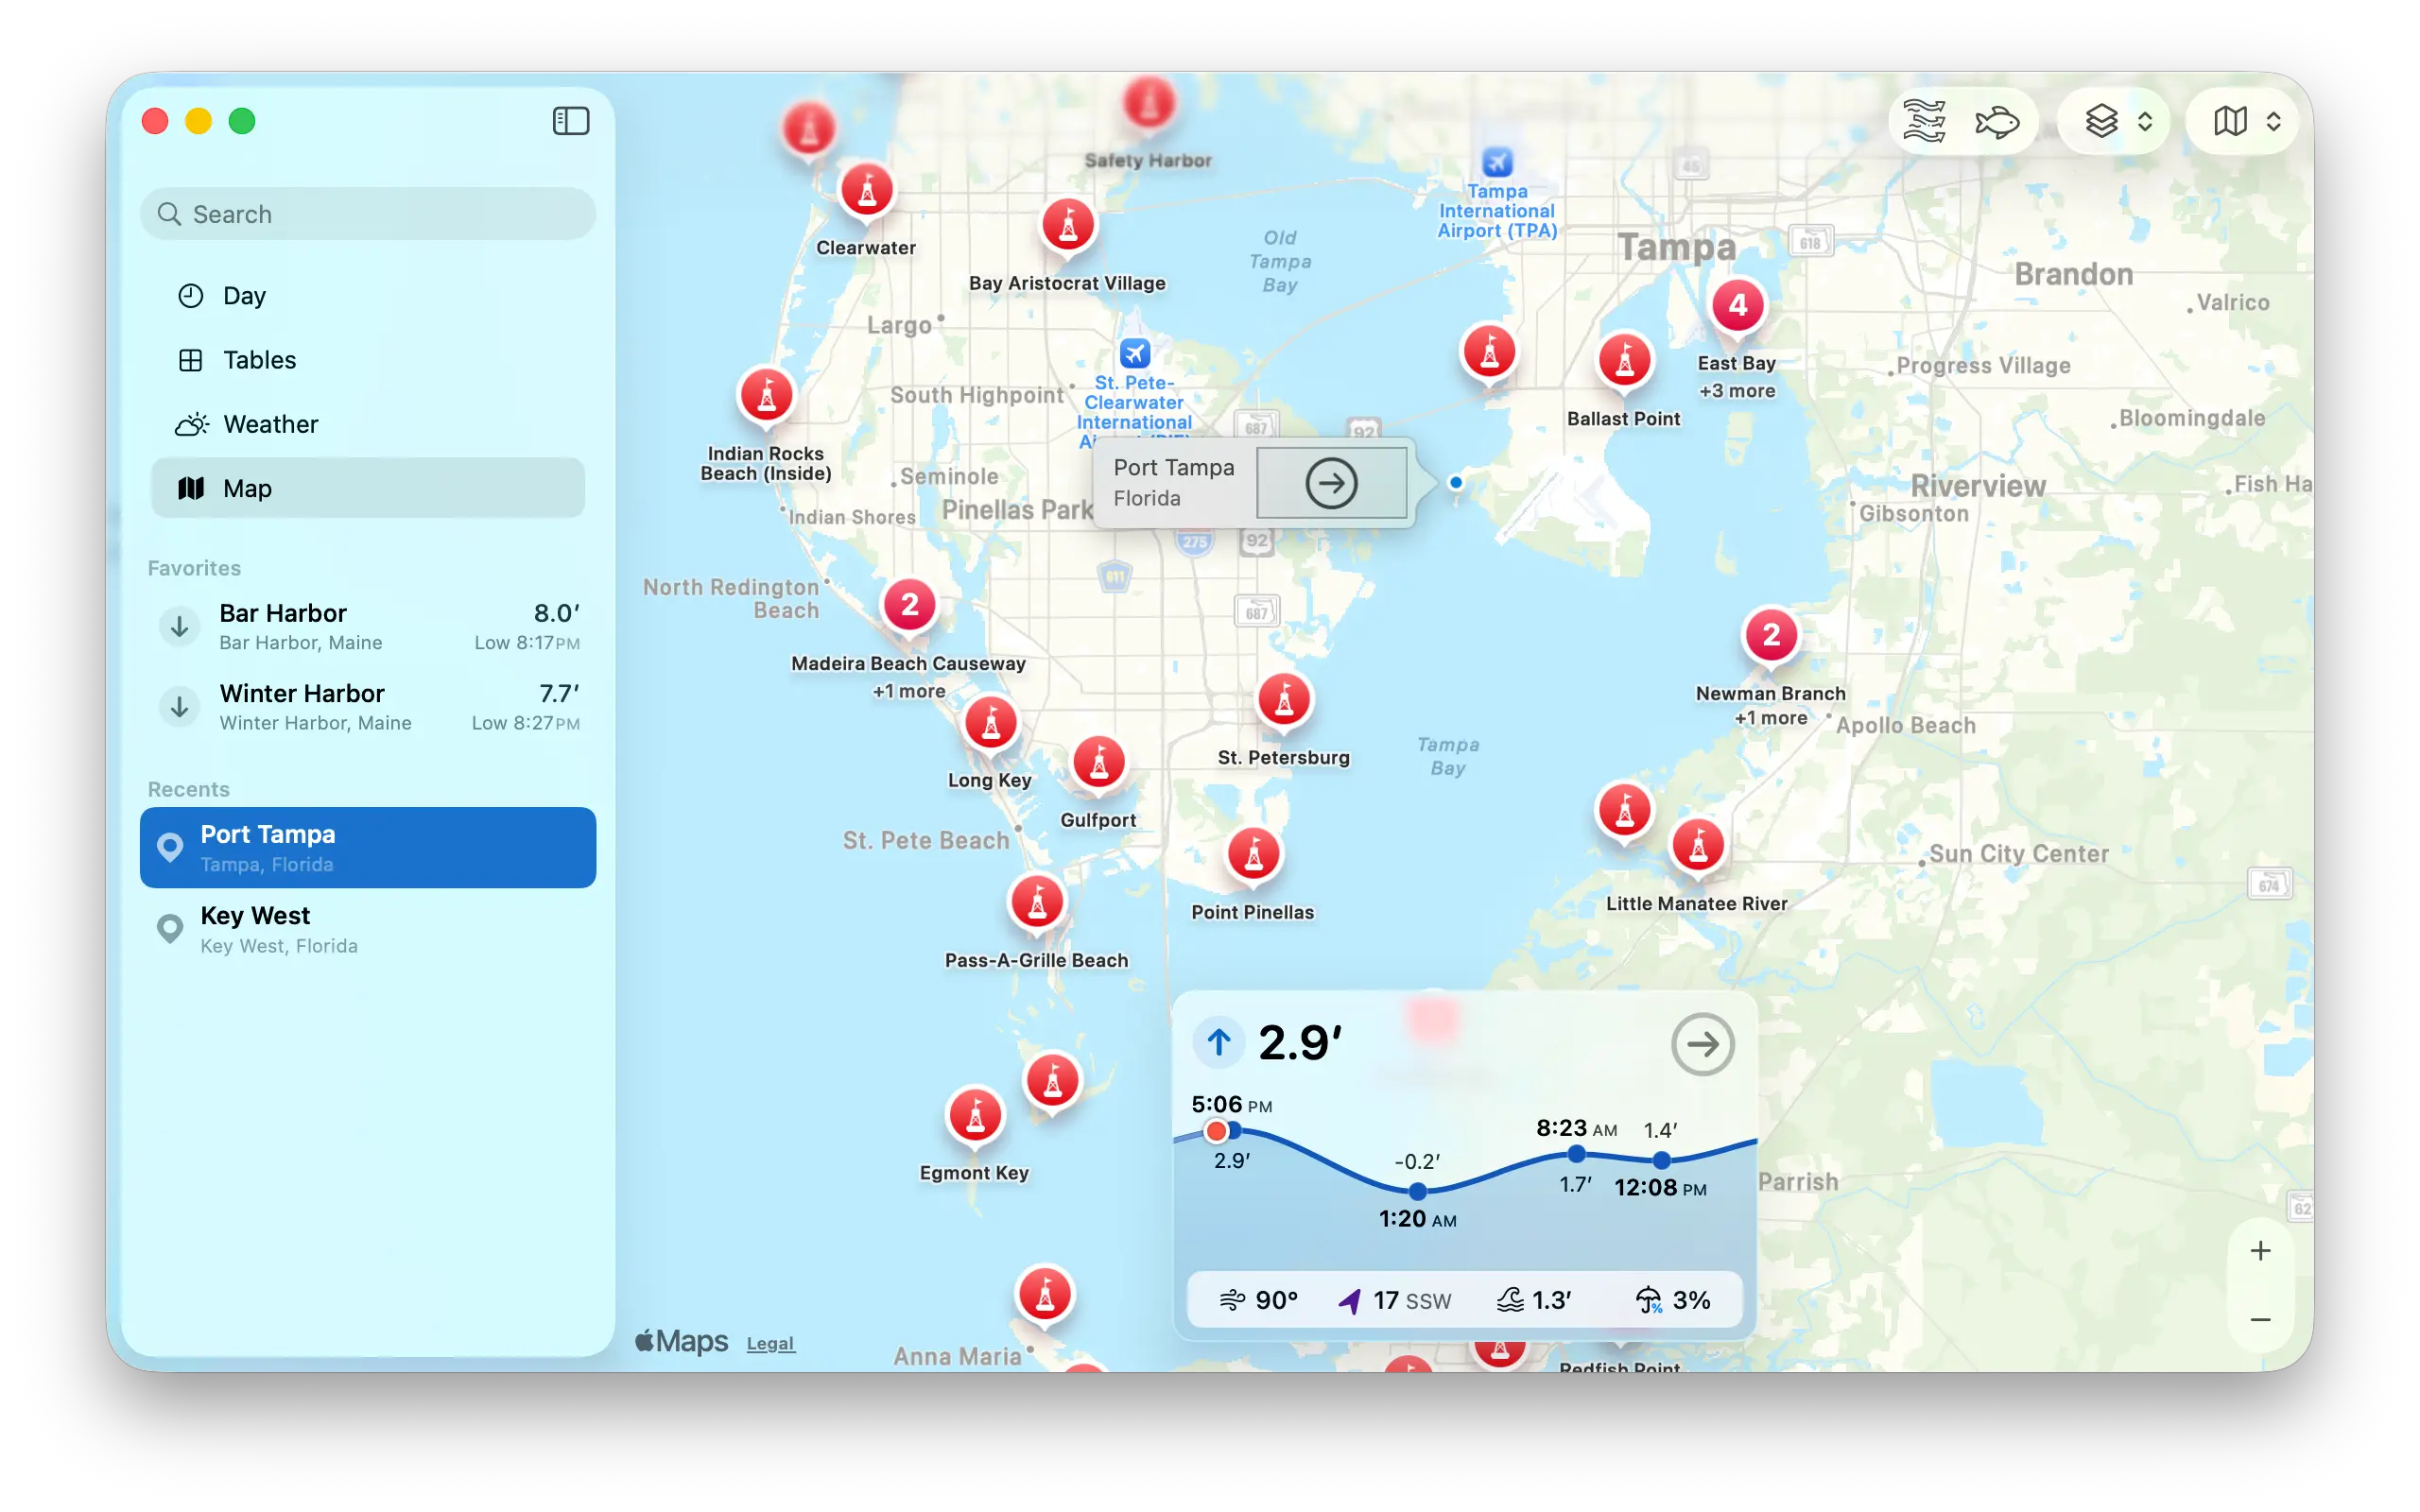
Task: Click the Winter Harbor falling tide arrow
Action: (x=179, y=707)
